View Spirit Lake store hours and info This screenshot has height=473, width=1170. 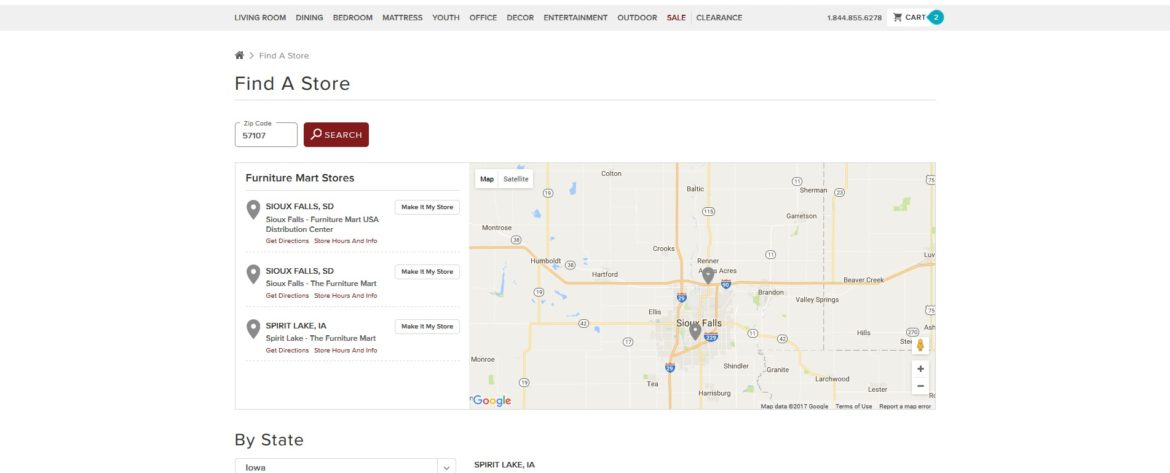click(345, 350)
